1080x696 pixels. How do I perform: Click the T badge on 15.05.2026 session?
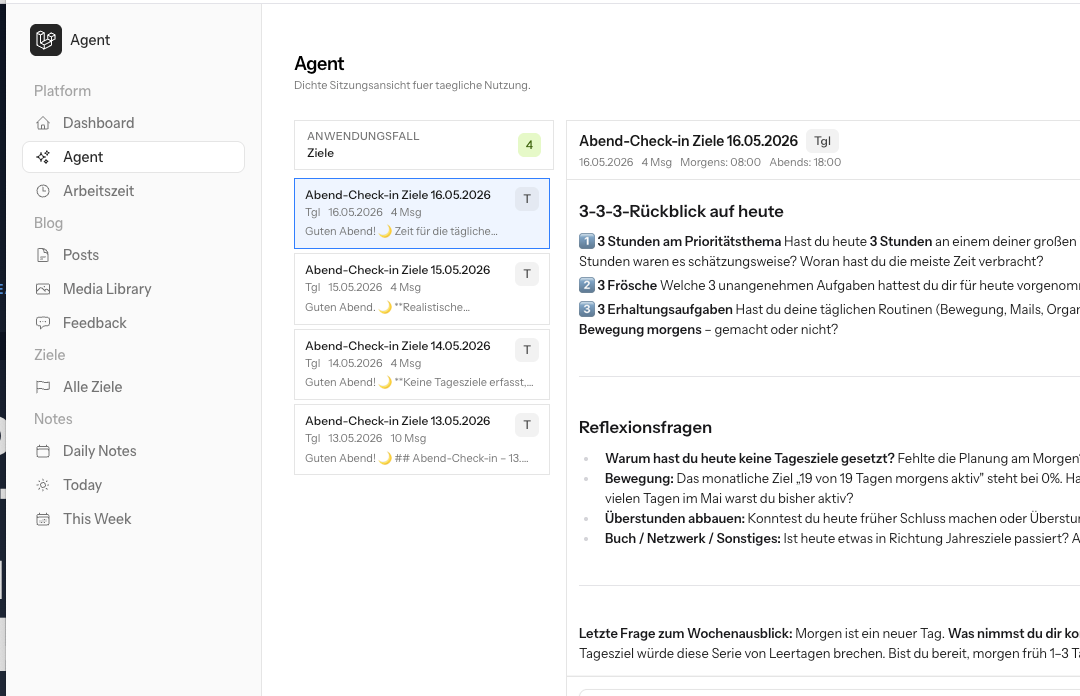(x=527, y=274)
